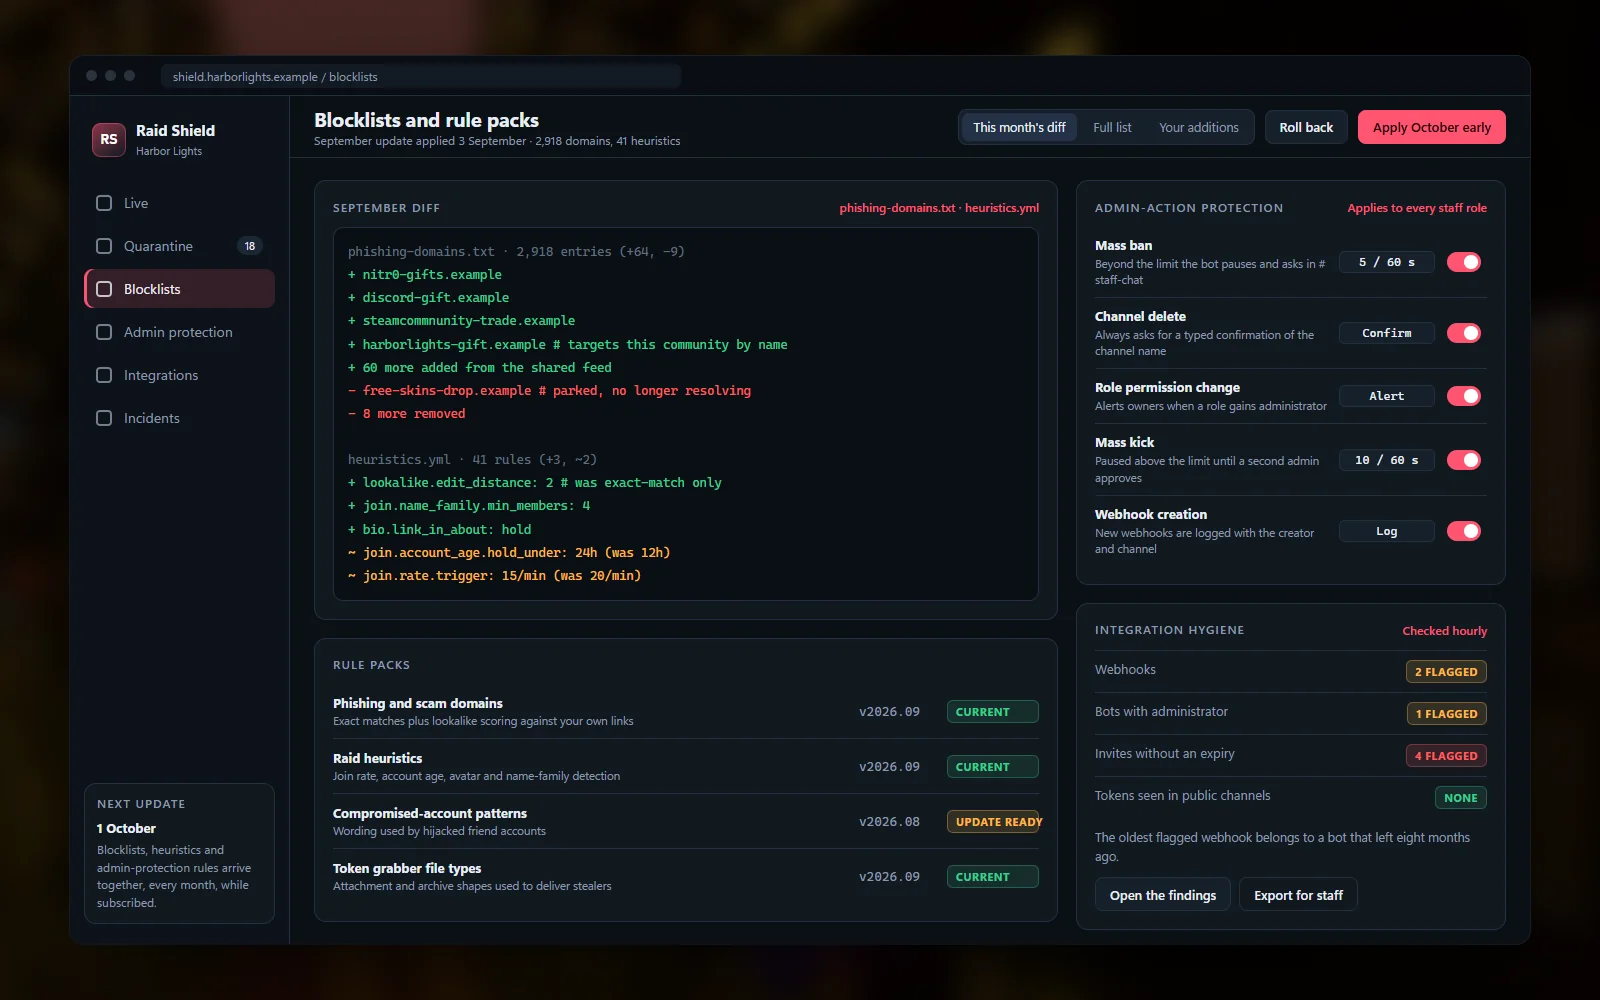Click CURRENT badge for Phishing and scam domains
This screenshot has width=1600, height=1000.
pos(993,712)
